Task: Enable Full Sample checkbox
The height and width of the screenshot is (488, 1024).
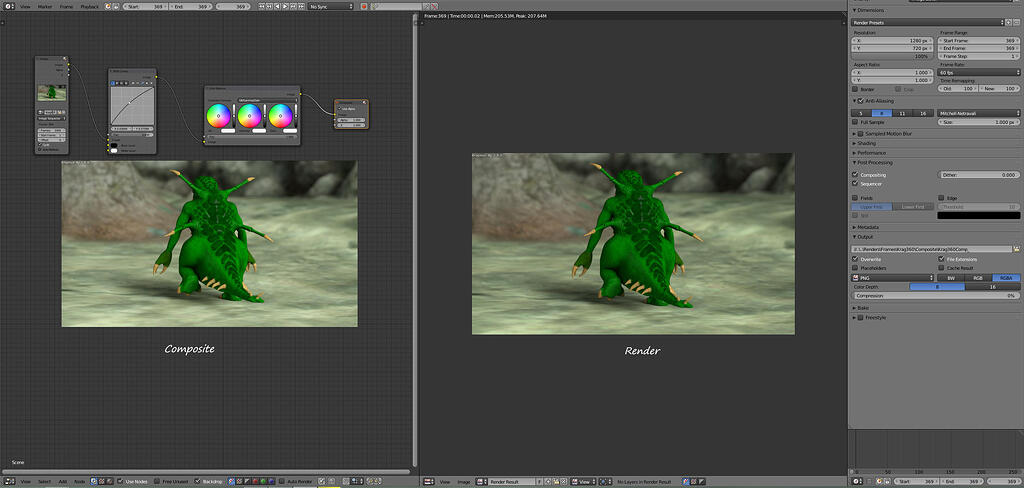Action: 856,122
